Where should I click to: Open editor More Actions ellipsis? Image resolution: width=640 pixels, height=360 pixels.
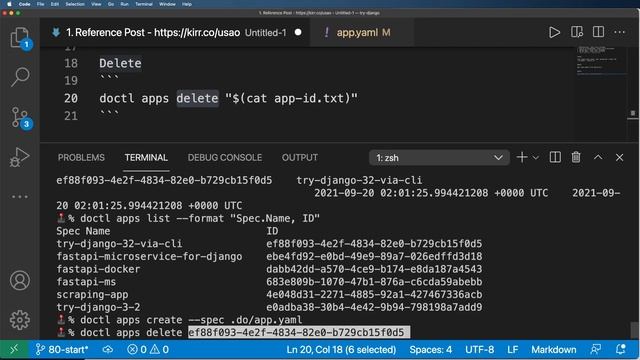(x=620, y=32)
